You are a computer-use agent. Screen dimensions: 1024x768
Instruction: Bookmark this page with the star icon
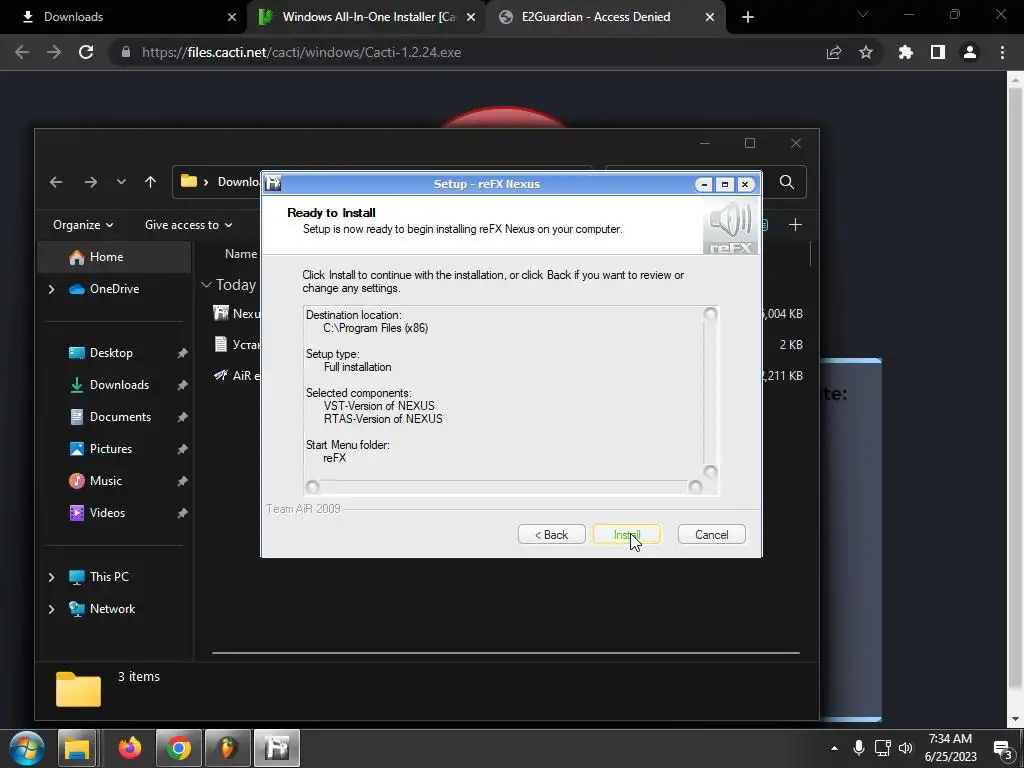coord(866,52)
